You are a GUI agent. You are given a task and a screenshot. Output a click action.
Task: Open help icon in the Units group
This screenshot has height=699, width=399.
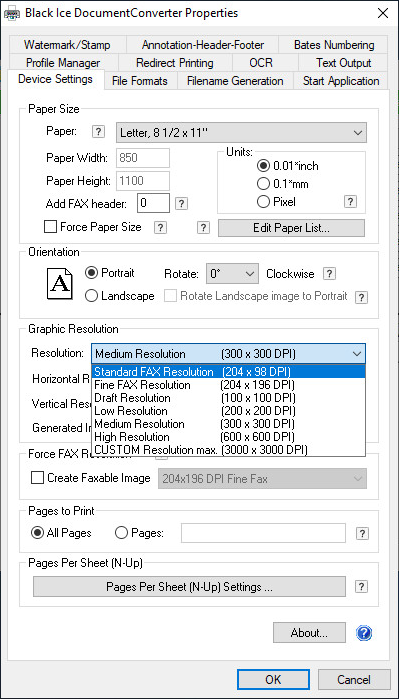point(350,202)
